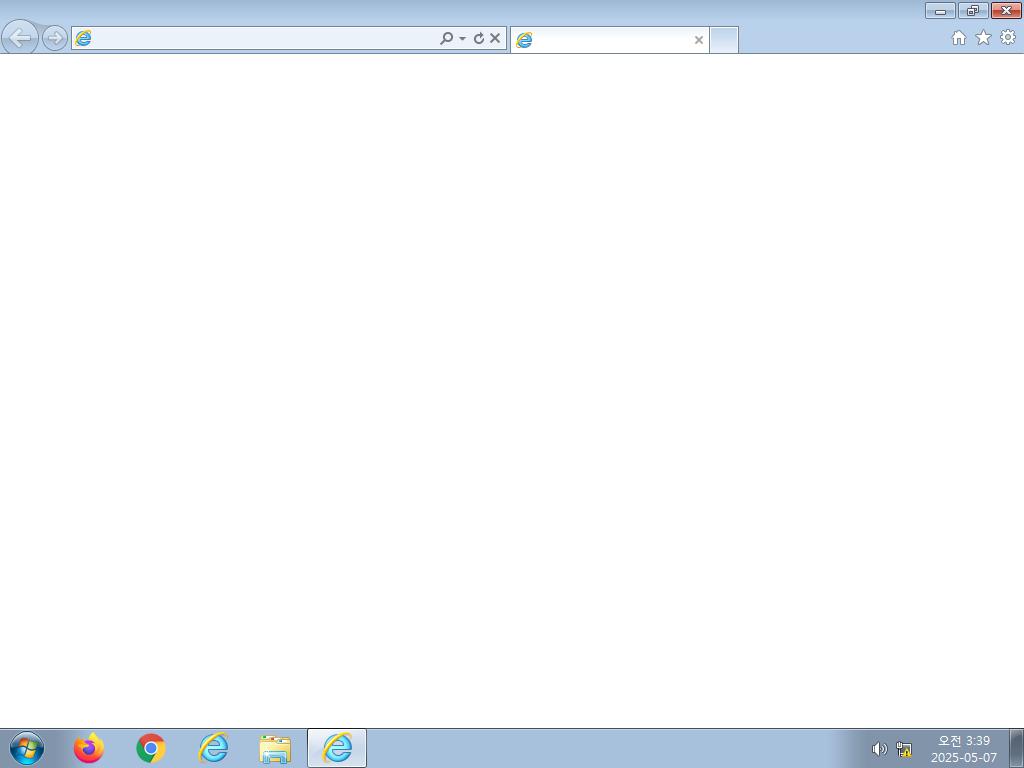The image size is (1024, 768).
Task: Open the volume speaker tray icon
Action: pos(880,749)
